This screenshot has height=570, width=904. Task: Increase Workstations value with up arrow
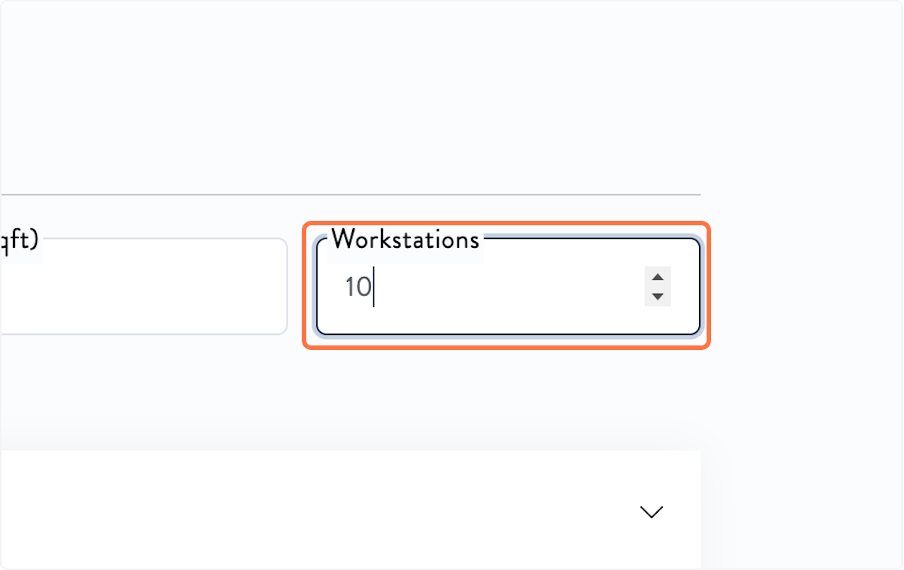tap(657, 278)
